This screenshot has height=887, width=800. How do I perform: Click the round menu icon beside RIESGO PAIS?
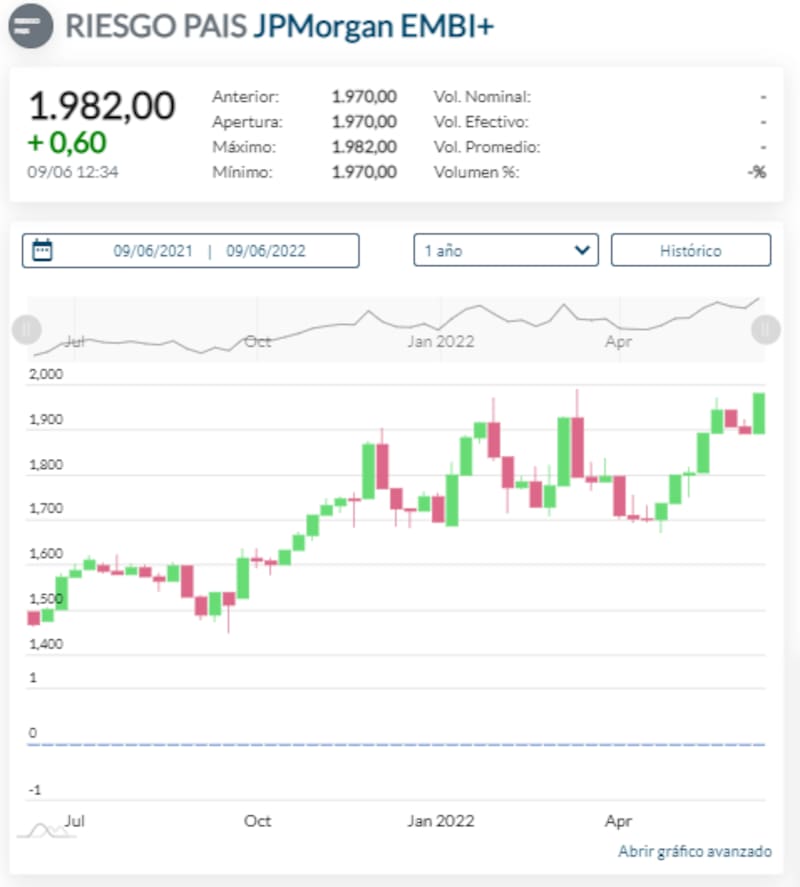pos(30,26)
